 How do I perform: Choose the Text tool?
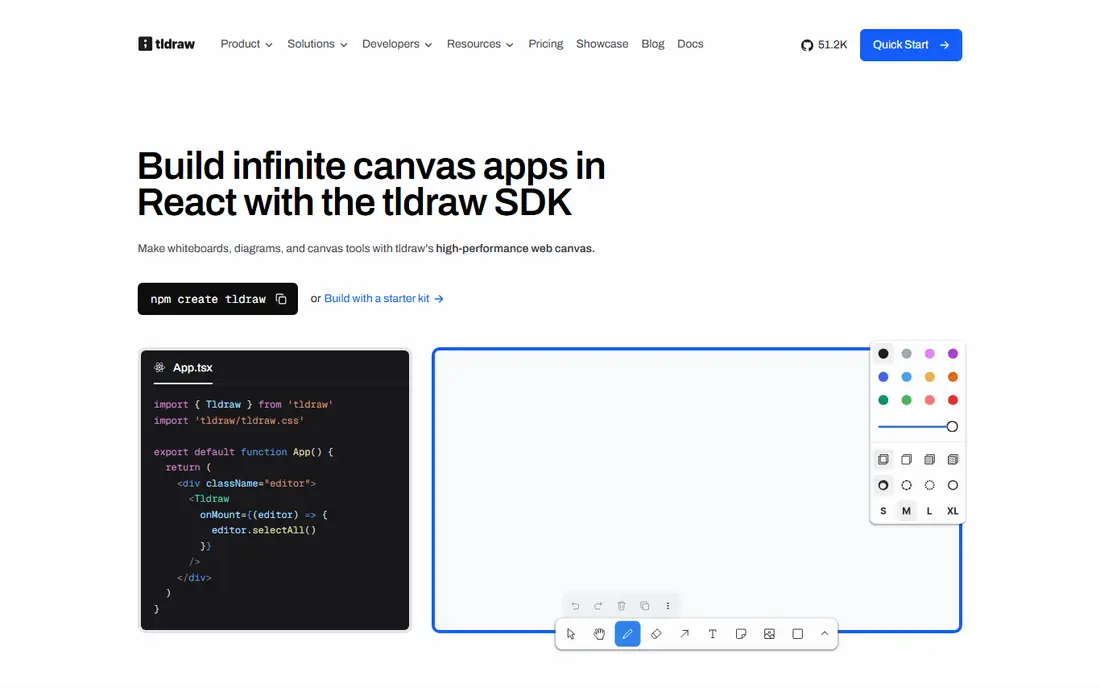tap(713, 634)
